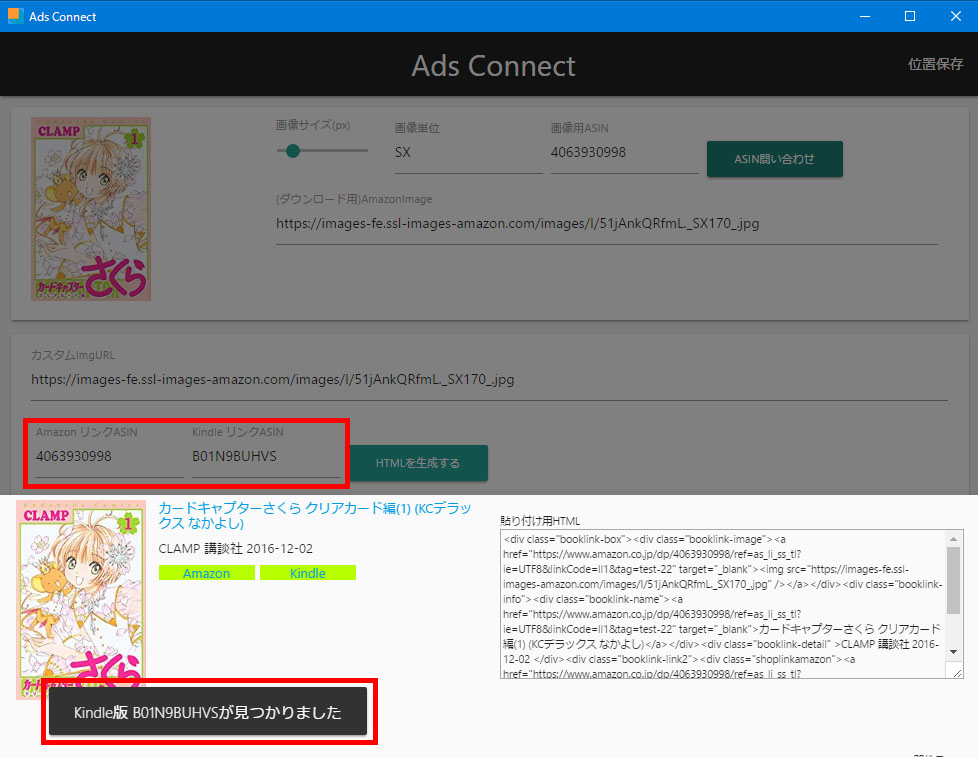
Task: Edit the 画像単位 field showing SX
Action: coord(468,152)
